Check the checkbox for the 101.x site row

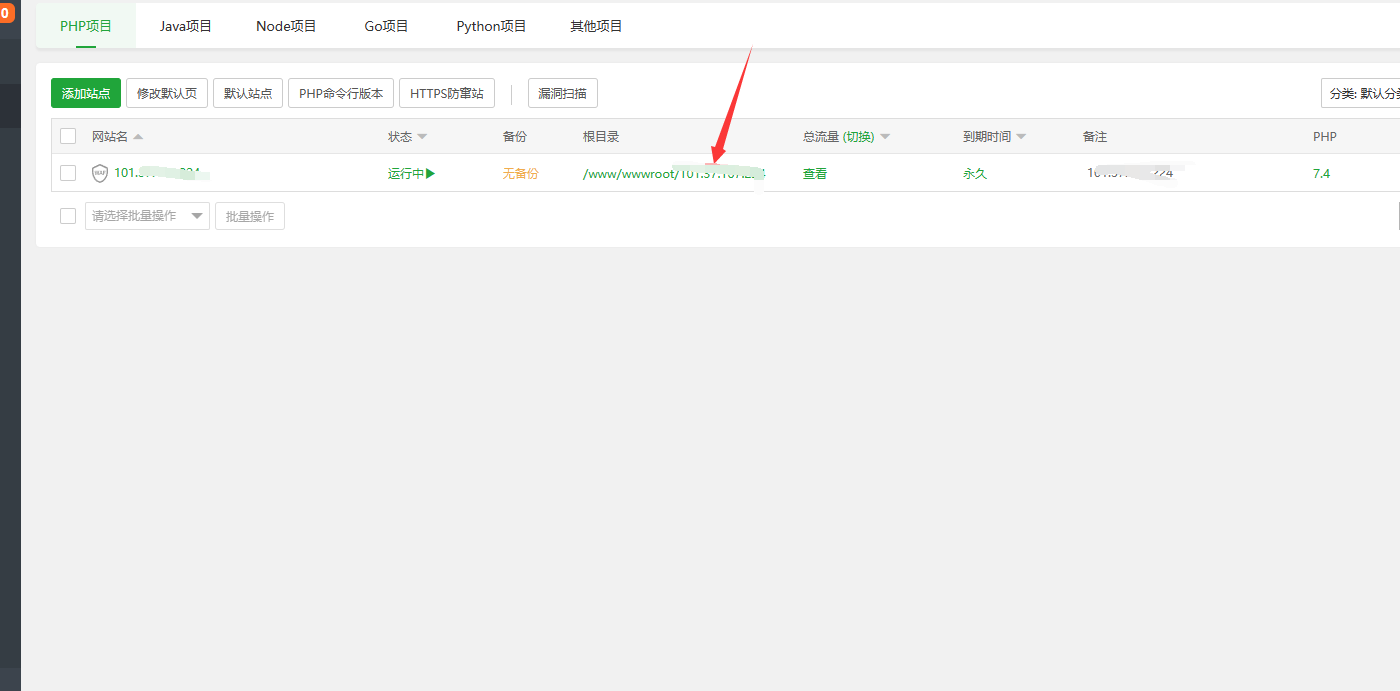tap(68, 173)
